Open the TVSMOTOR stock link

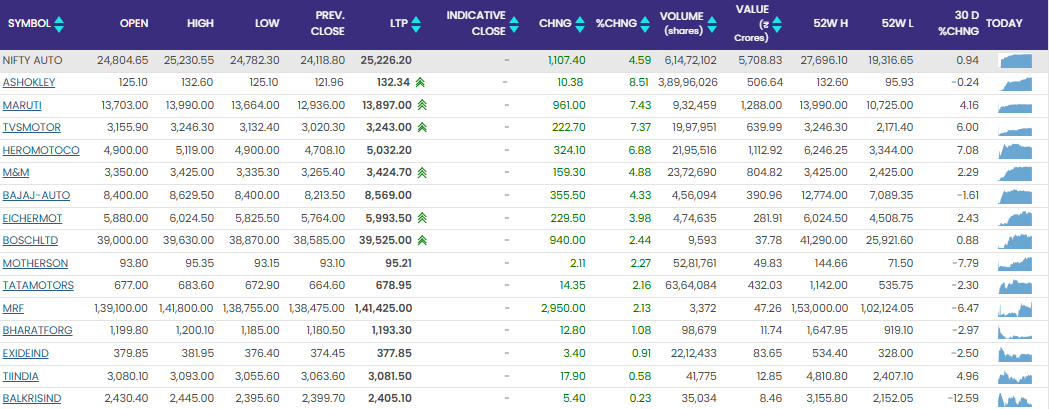pos(31,128)
